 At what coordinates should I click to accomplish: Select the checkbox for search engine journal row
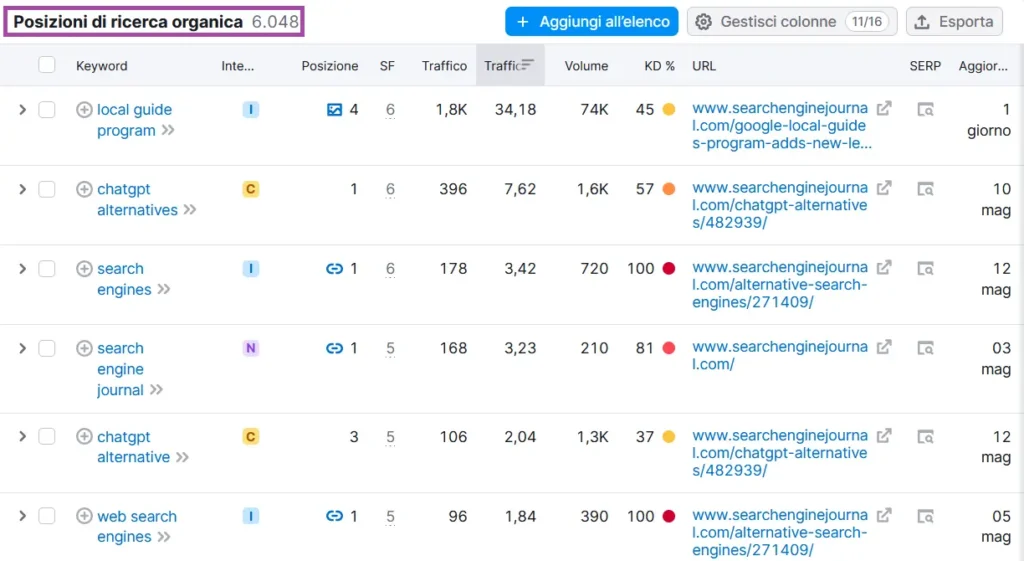tap(46, 348)
